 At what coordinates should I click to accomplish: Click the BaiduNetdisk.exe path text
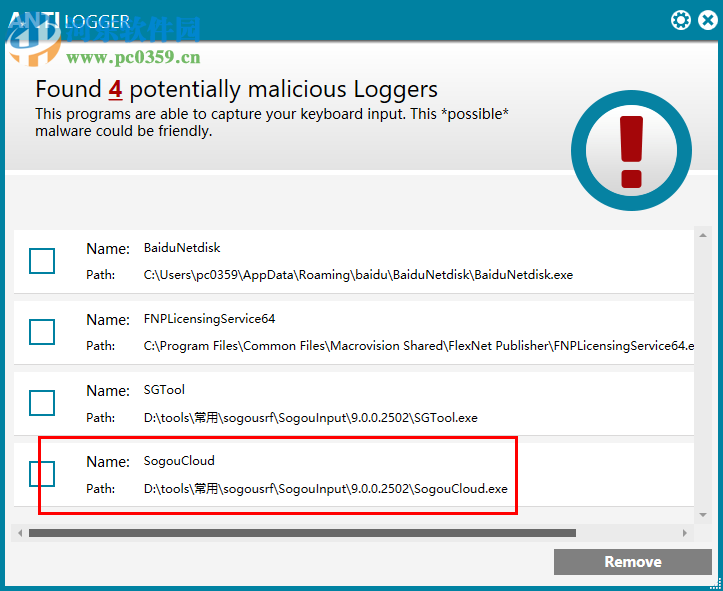358,275
